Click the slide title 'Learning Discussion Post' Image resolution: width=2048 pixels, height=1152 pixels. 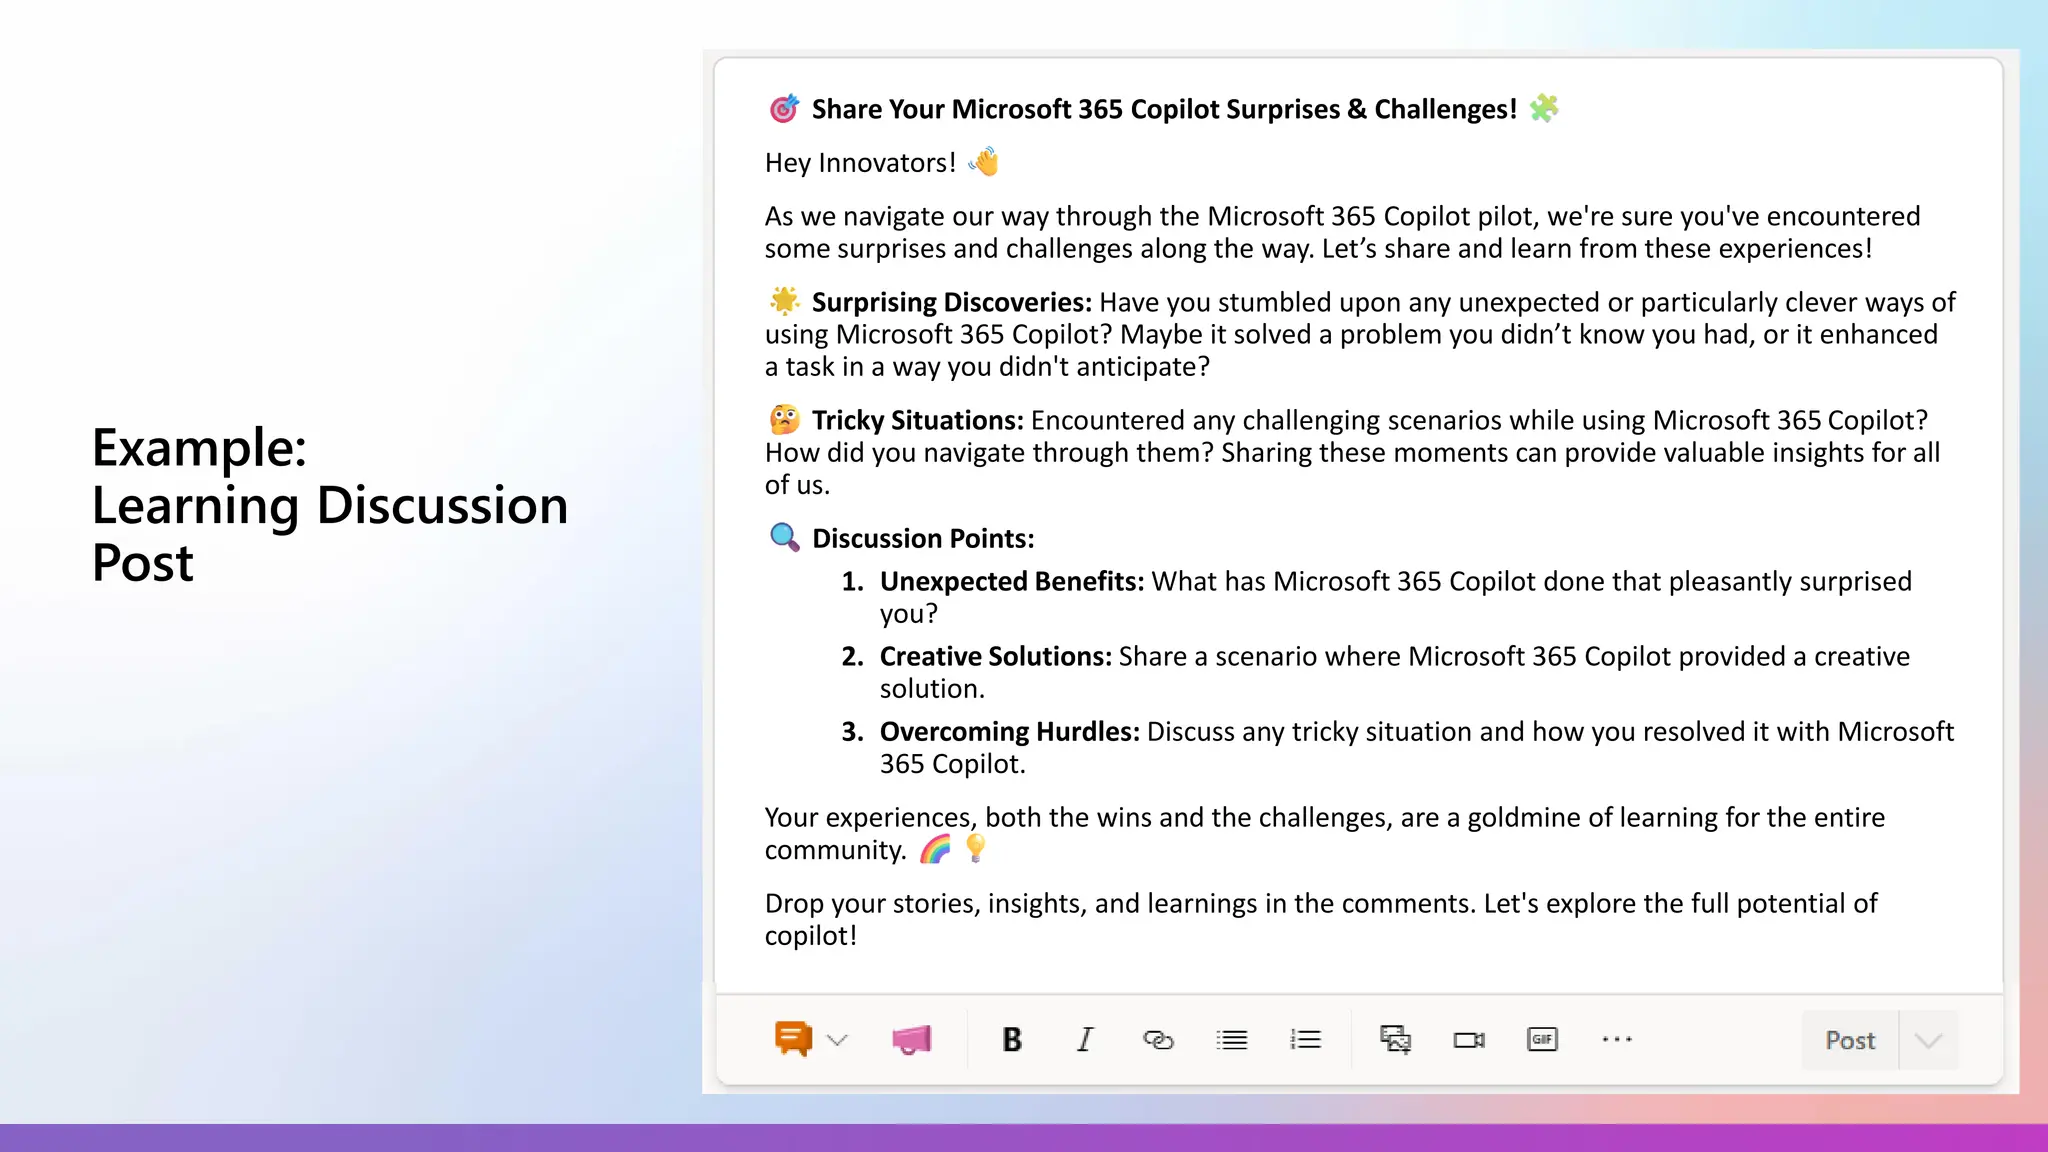coord(330,534)
